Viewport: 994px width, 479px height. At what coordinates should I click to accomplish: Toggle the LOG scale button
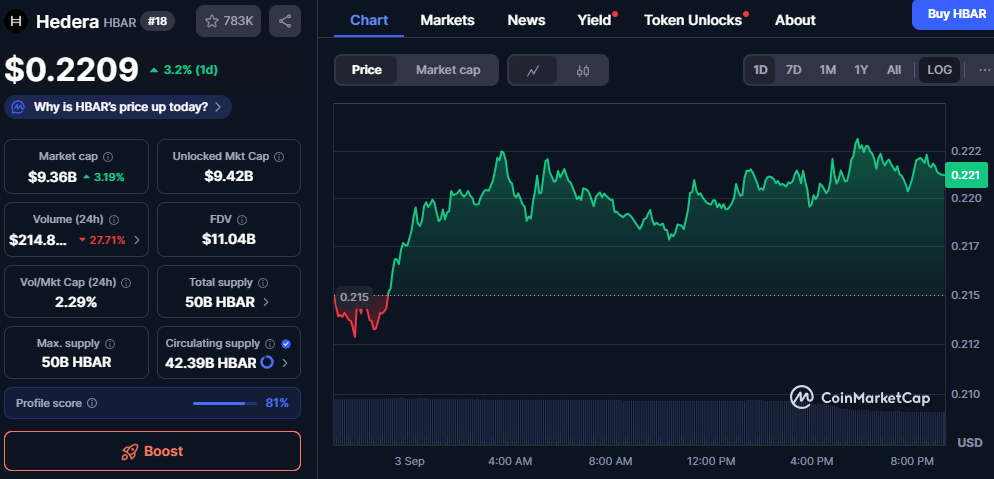tap(939, 70)
